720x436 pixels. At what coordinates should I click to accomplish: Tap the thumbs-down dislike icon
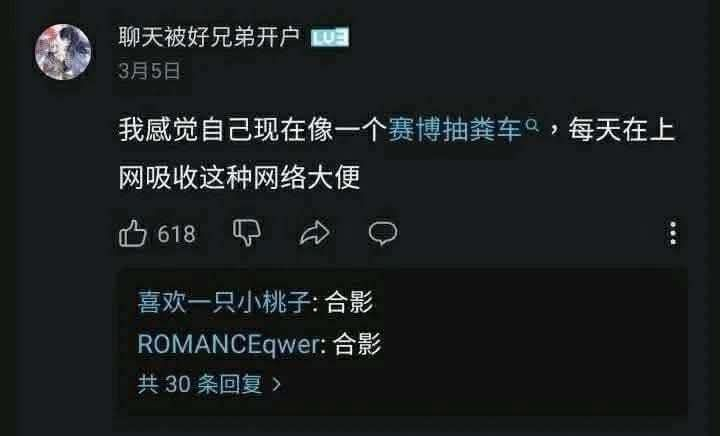pyautogui.click(x=247, y=233)
